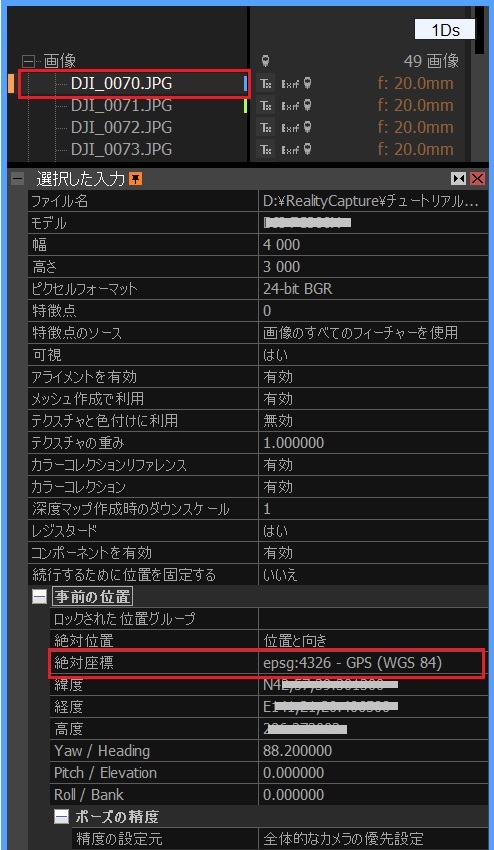
Task: Collapse the 事前の位置 section
Action: coord(39,597)
